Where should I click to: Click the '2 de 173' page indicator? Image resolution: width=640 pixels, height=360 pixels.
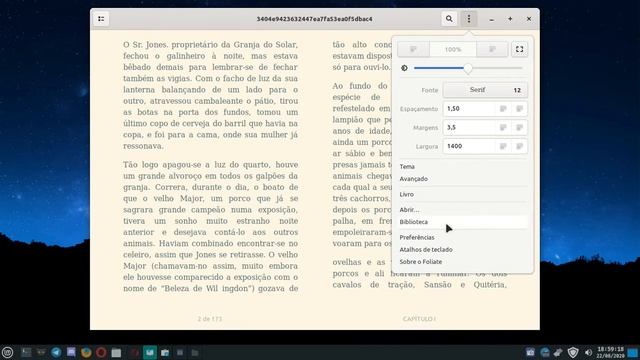(210, 319)
